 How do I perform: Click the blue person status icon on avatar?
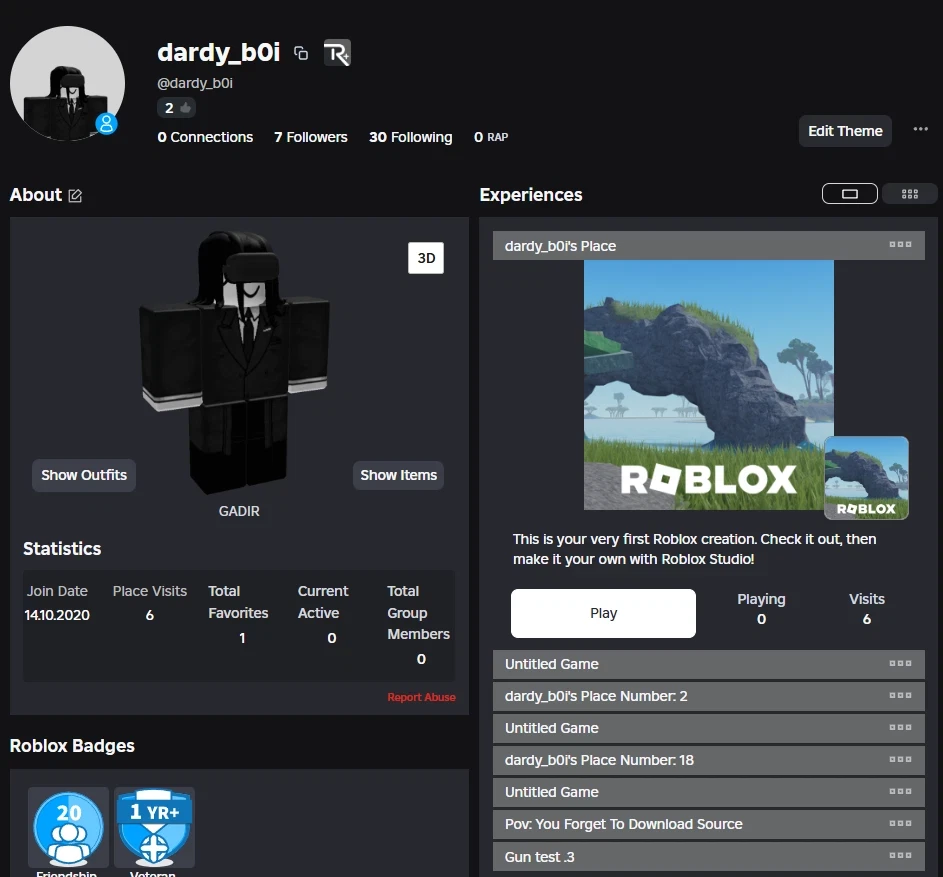click(106, 124)
